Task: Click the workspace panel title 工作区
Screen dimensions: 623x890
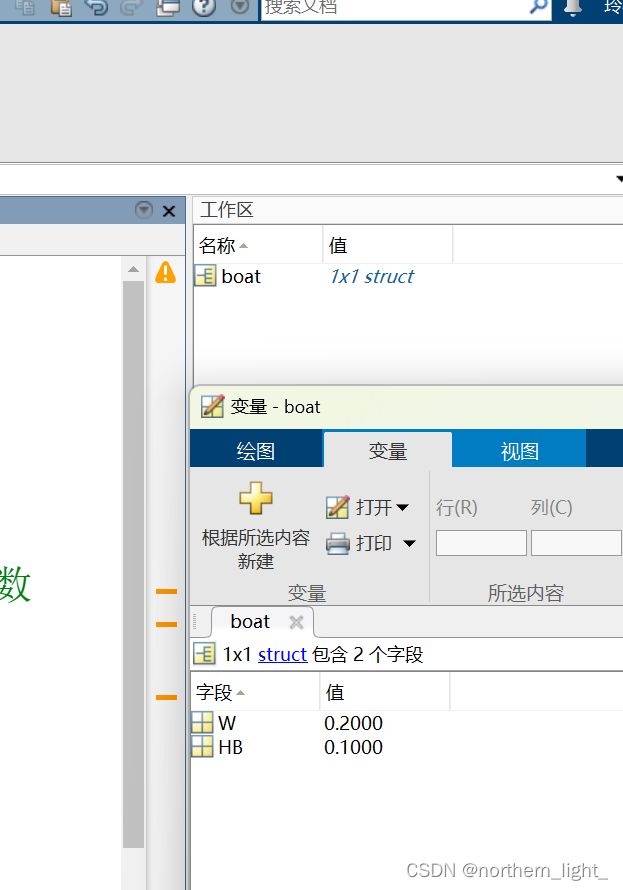Action: pos(226,209)
